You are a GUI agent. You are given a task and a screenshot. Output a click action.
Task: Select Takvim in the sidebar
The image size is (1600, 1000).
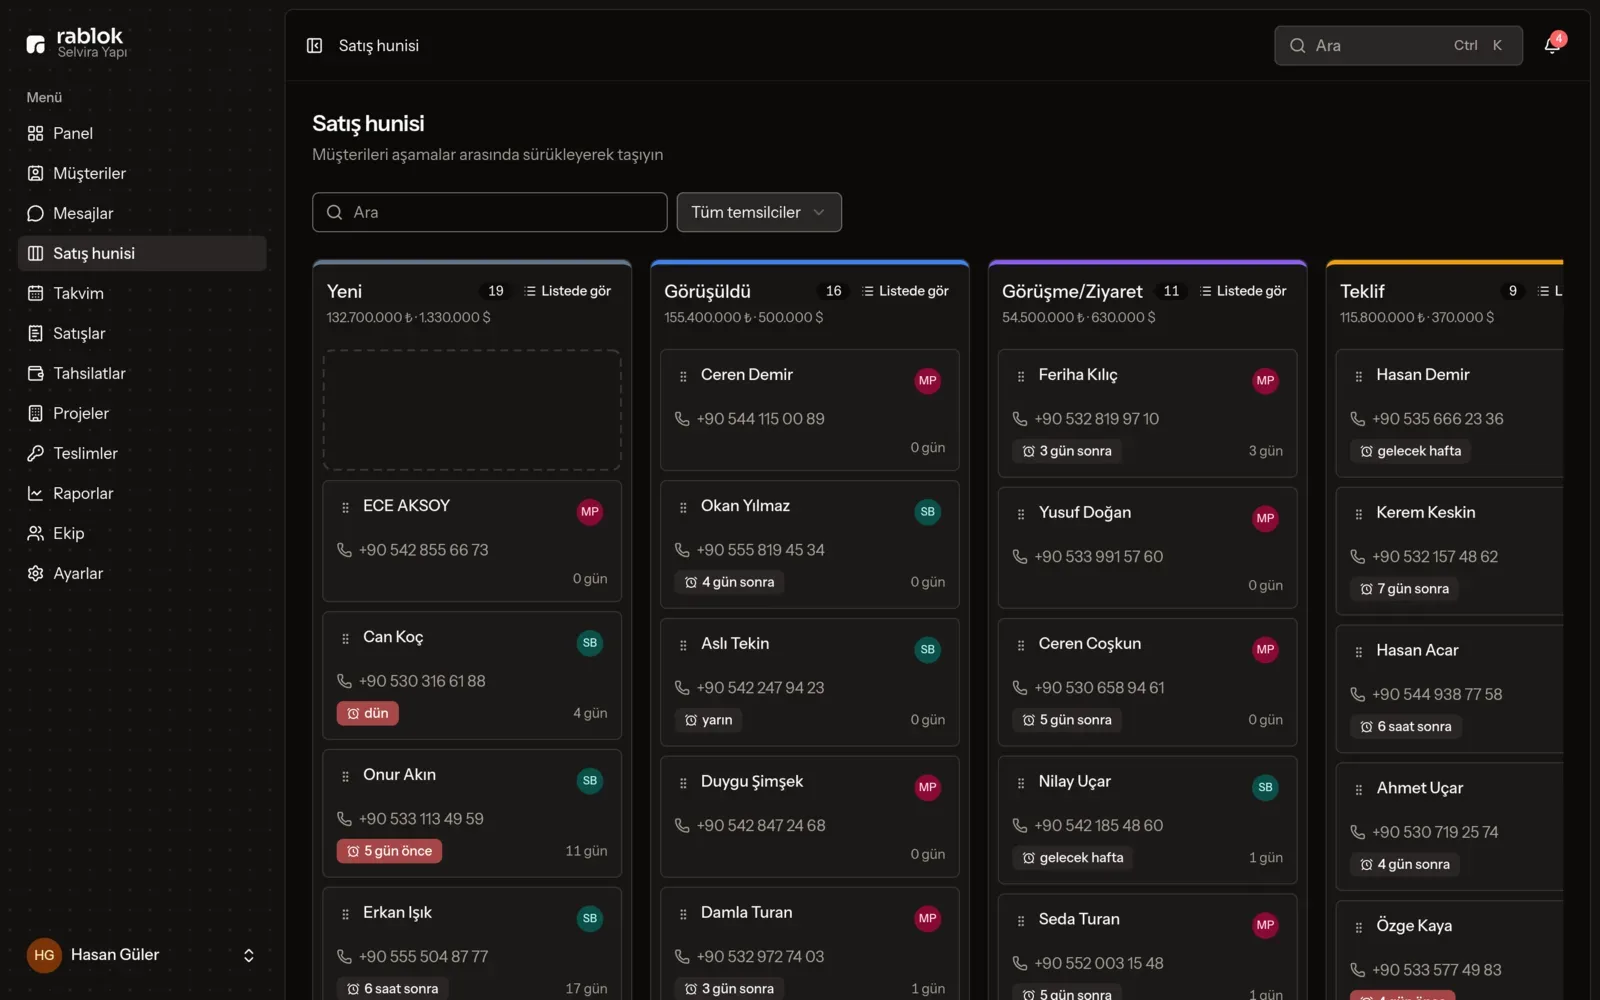click(142, 293)
